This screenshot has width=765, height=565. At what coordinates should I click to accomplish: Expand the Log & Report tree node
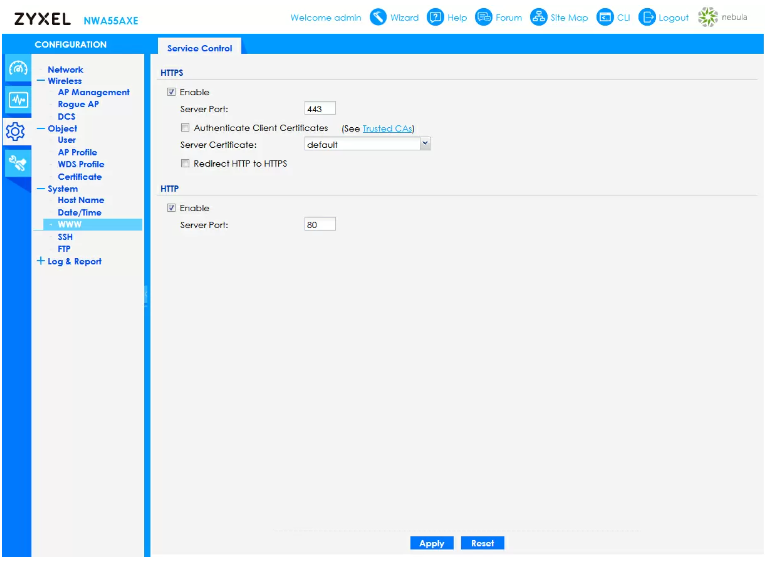click(41, 261)
